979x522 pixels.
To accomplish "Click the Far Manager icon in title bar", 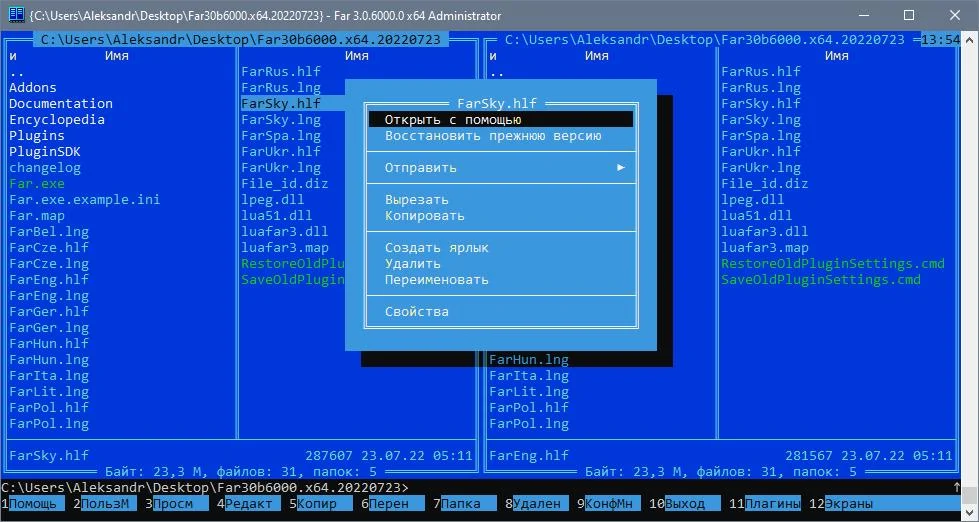I will coord(16,15).
